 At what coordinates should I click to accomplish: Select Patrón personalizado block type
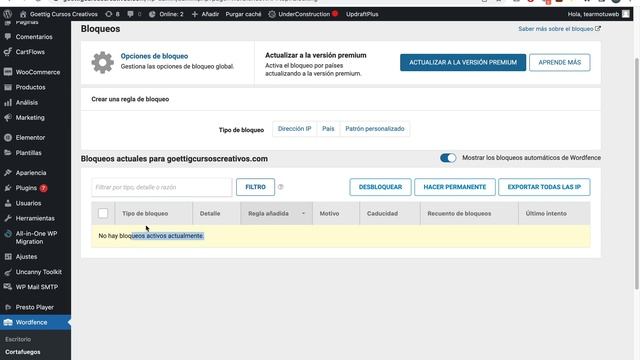tap(375, 129)
